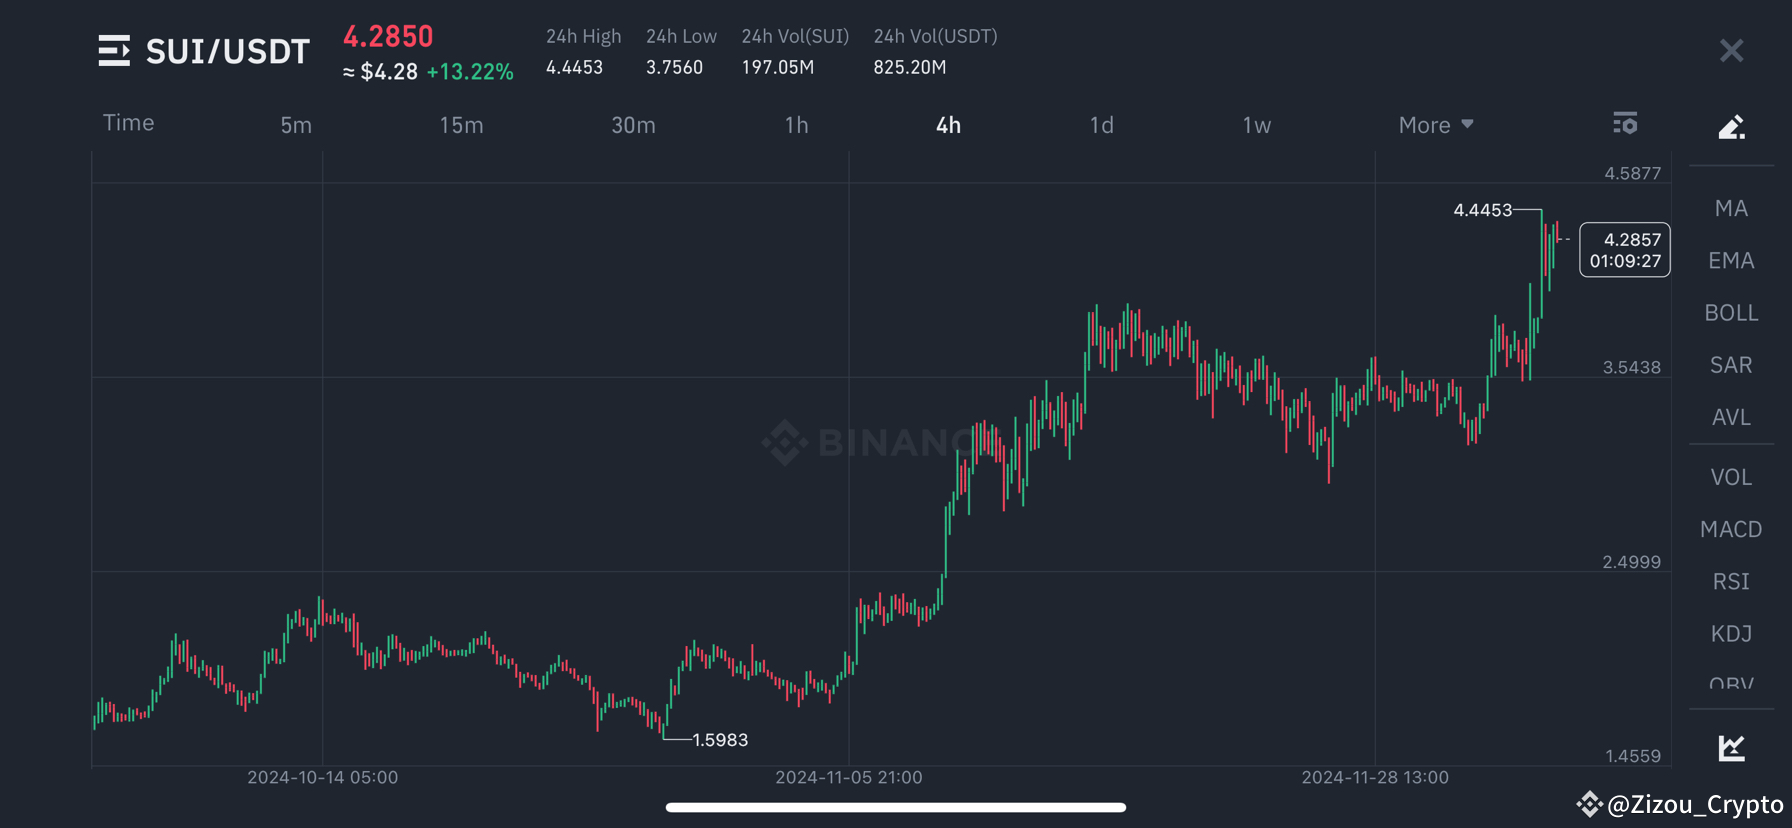Screen dimensions: 1792x828
Task: Open the EMA indicator
Action: tap(1731, 260)
